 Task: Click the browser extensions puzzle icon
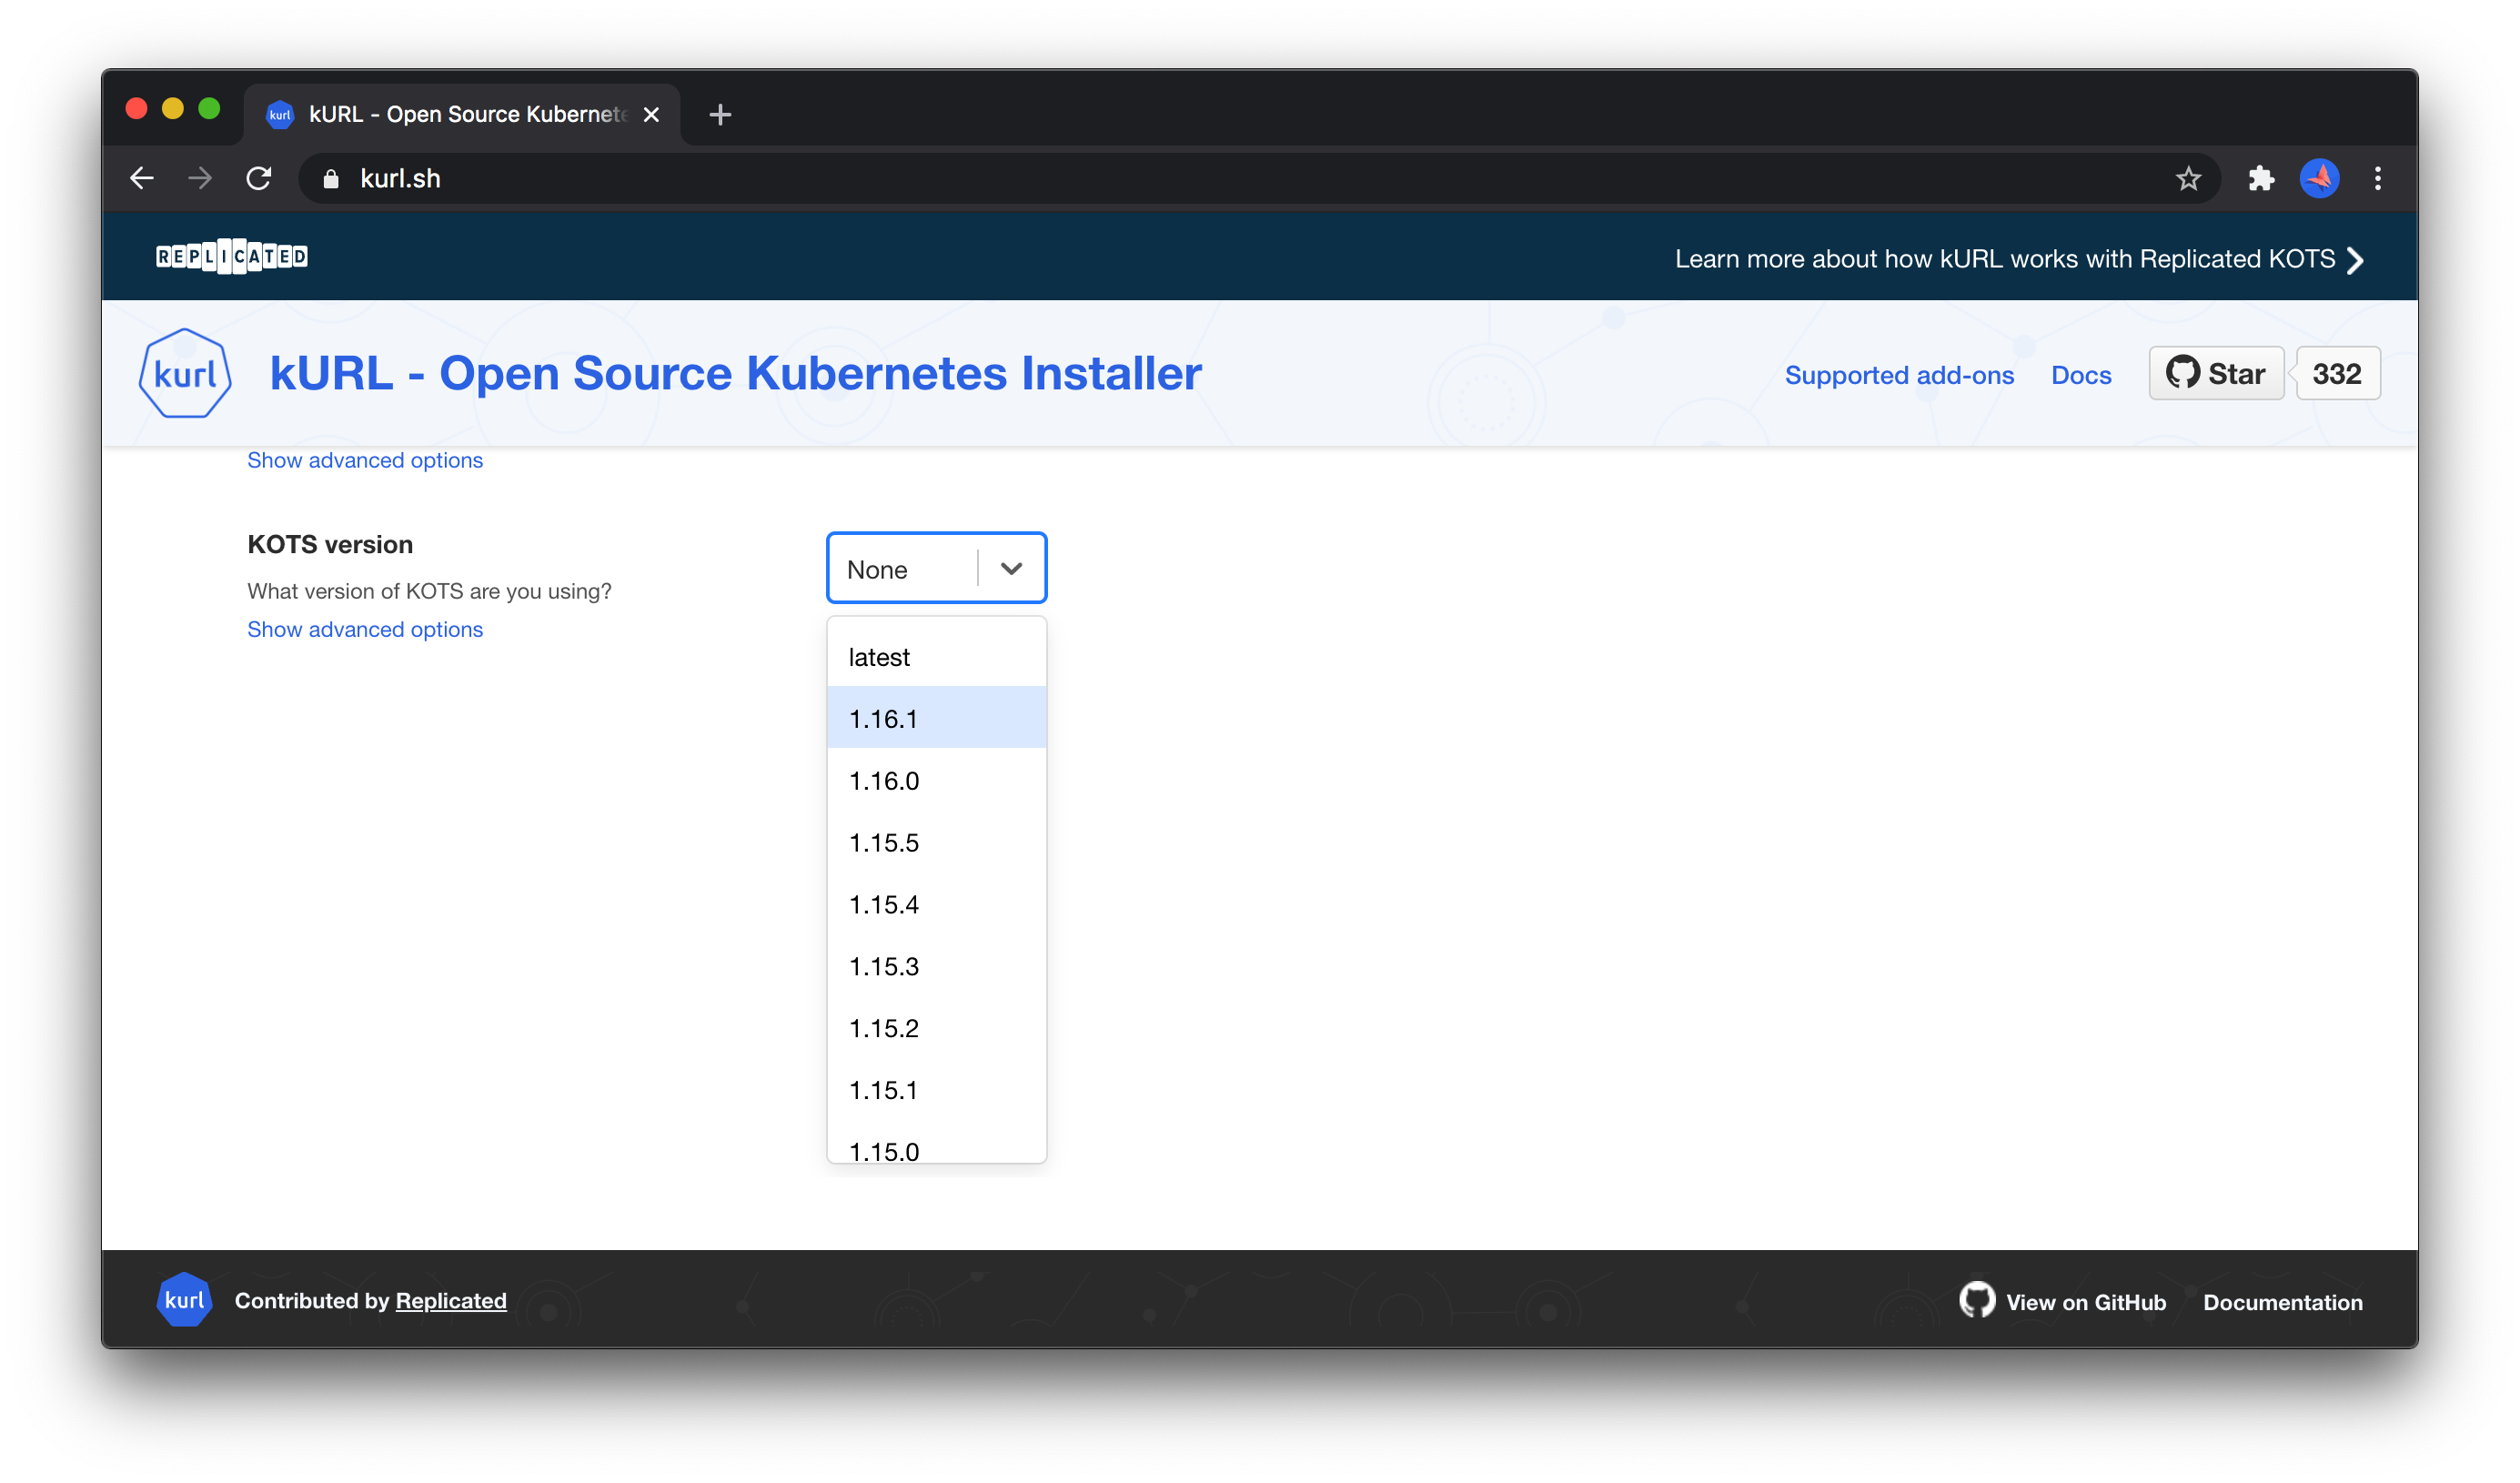tap(2261, 178)
